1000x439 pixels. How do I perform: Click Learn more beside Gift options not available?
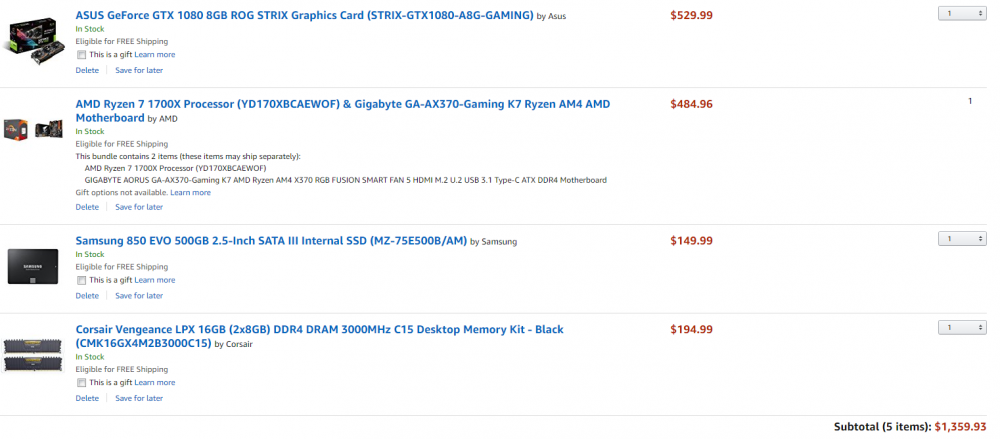190,192
